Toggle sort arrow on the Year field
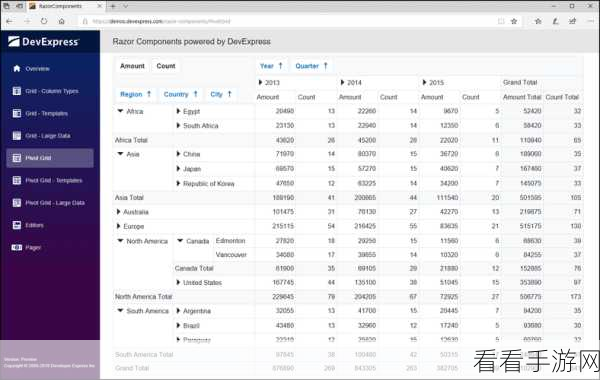The height and width of the screenshot is (380, 600). (x=280, y=65)
